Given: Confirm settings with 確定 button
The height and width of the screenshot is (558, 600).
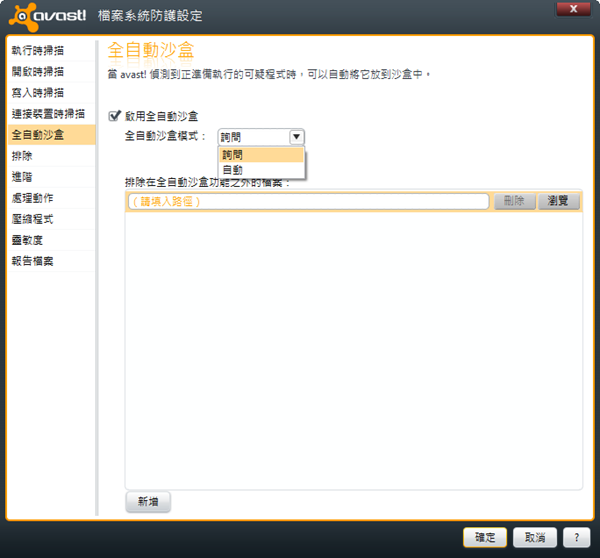Looking at the screenshot, I should click(485, 537).
